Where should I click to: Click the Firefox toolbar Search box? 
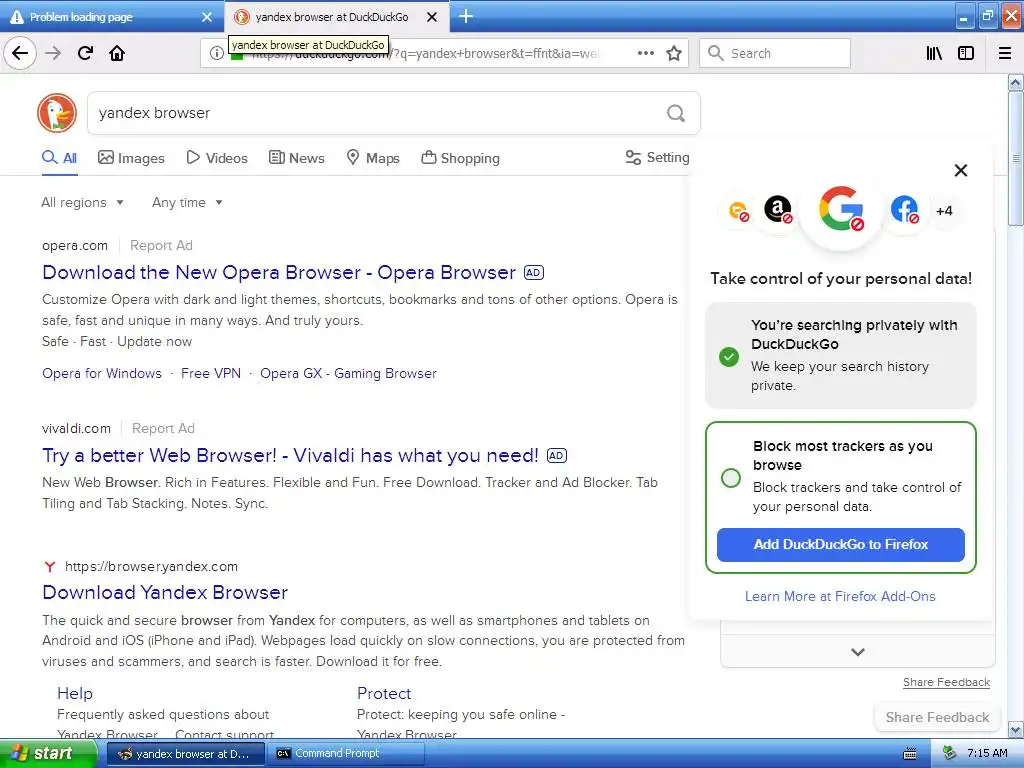775,54
